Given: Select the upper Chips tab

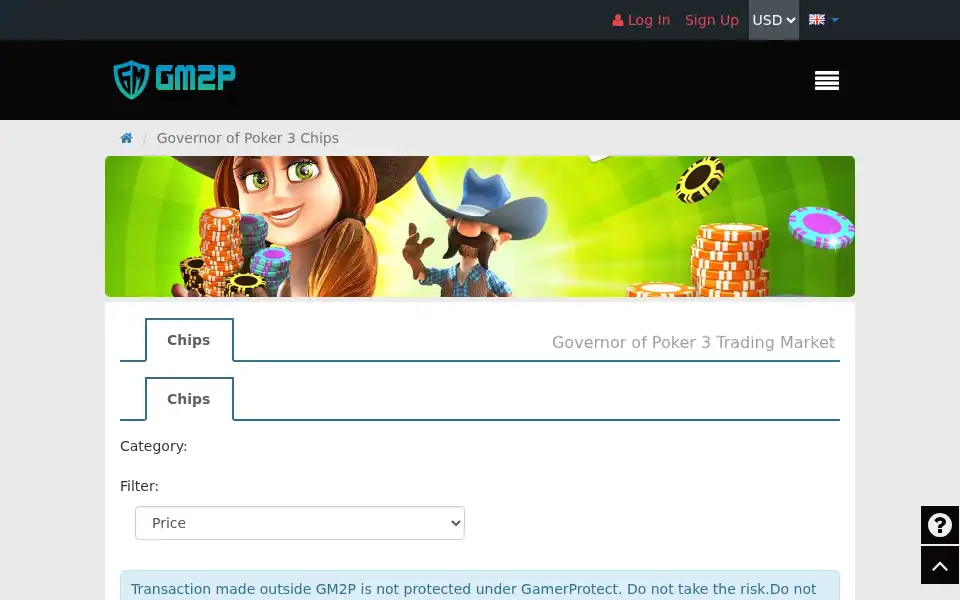Looking at the screenshot, I should coord(189,340).
